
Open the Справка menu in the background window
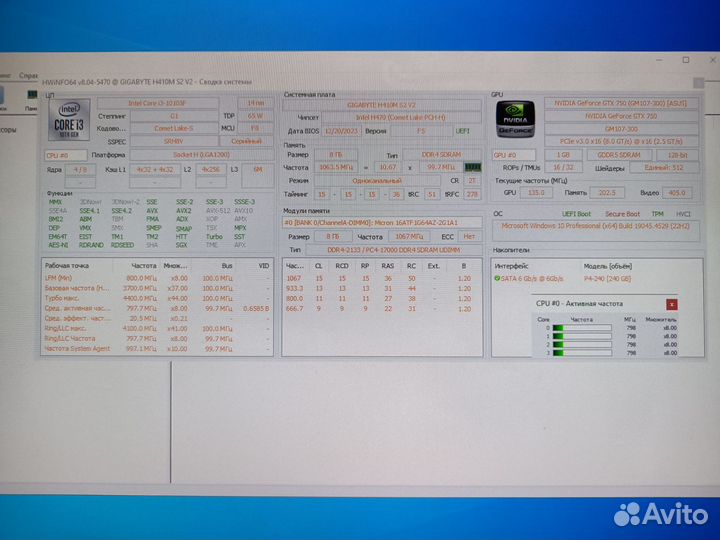coord(28,75)
